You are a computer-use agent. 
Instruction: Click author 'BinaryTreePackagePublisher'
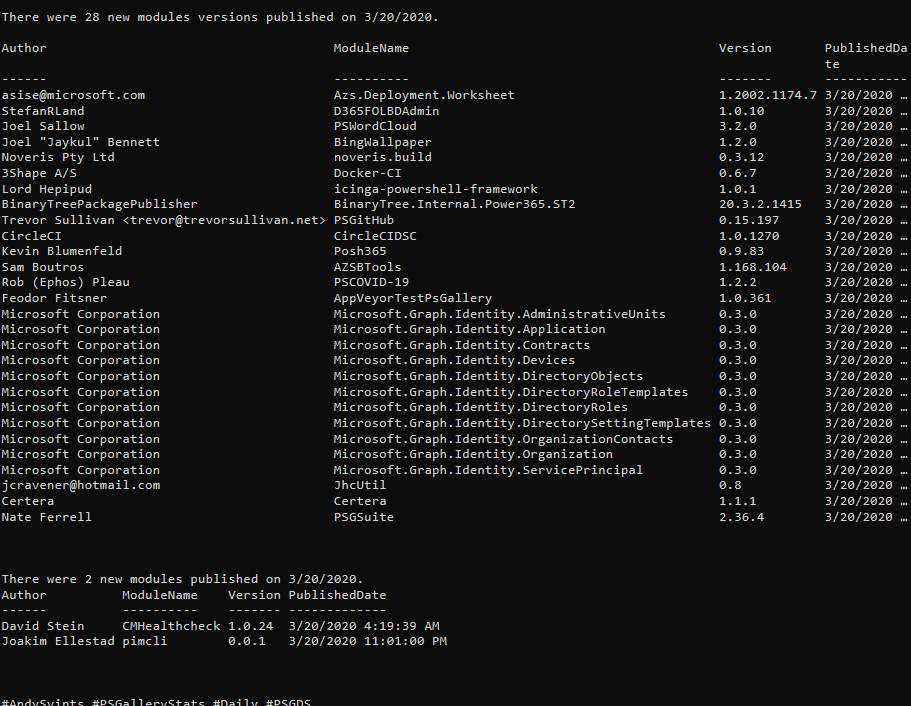coord(99,205)
